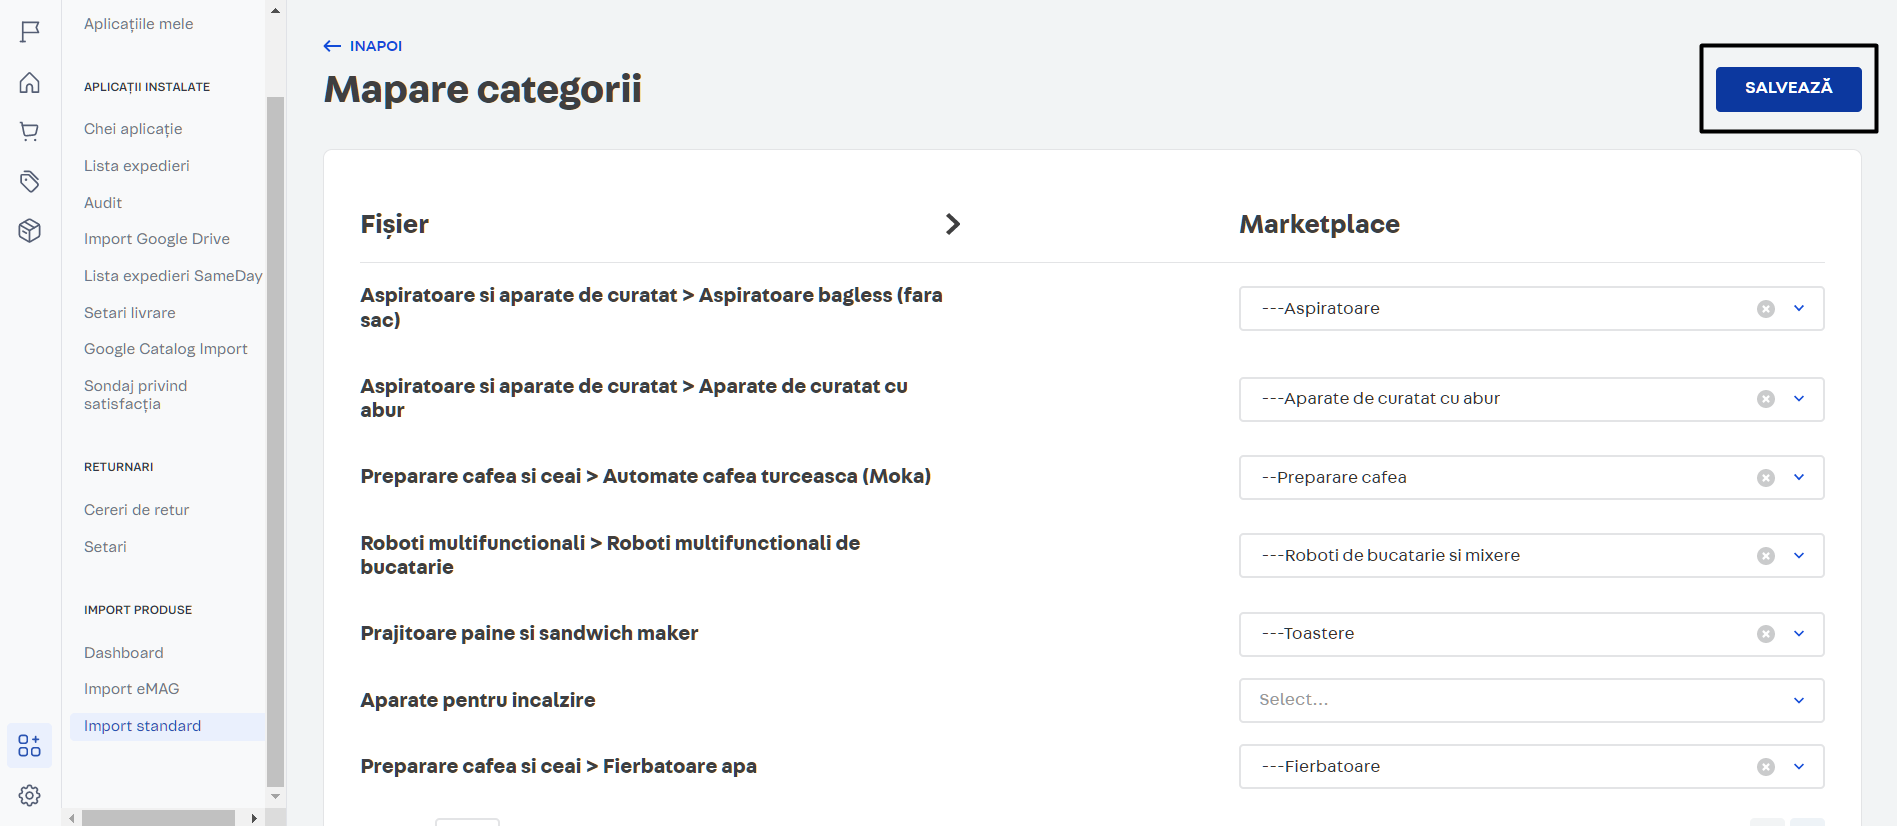The width and height of the screenshot is (1897, 826).
Task: Select Lista expedieri SameDay menu item
Action: [x=172, y=276]
